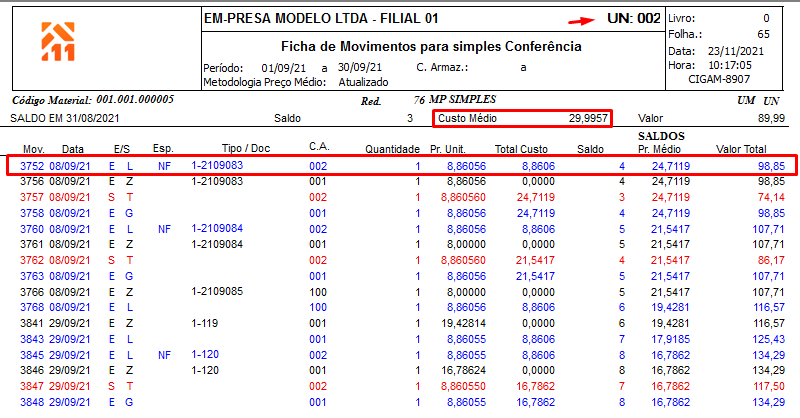The height and width of the screenshot is (418, 800).
Task: Click the UN: 002 label
Action: (x=634, y=18)
